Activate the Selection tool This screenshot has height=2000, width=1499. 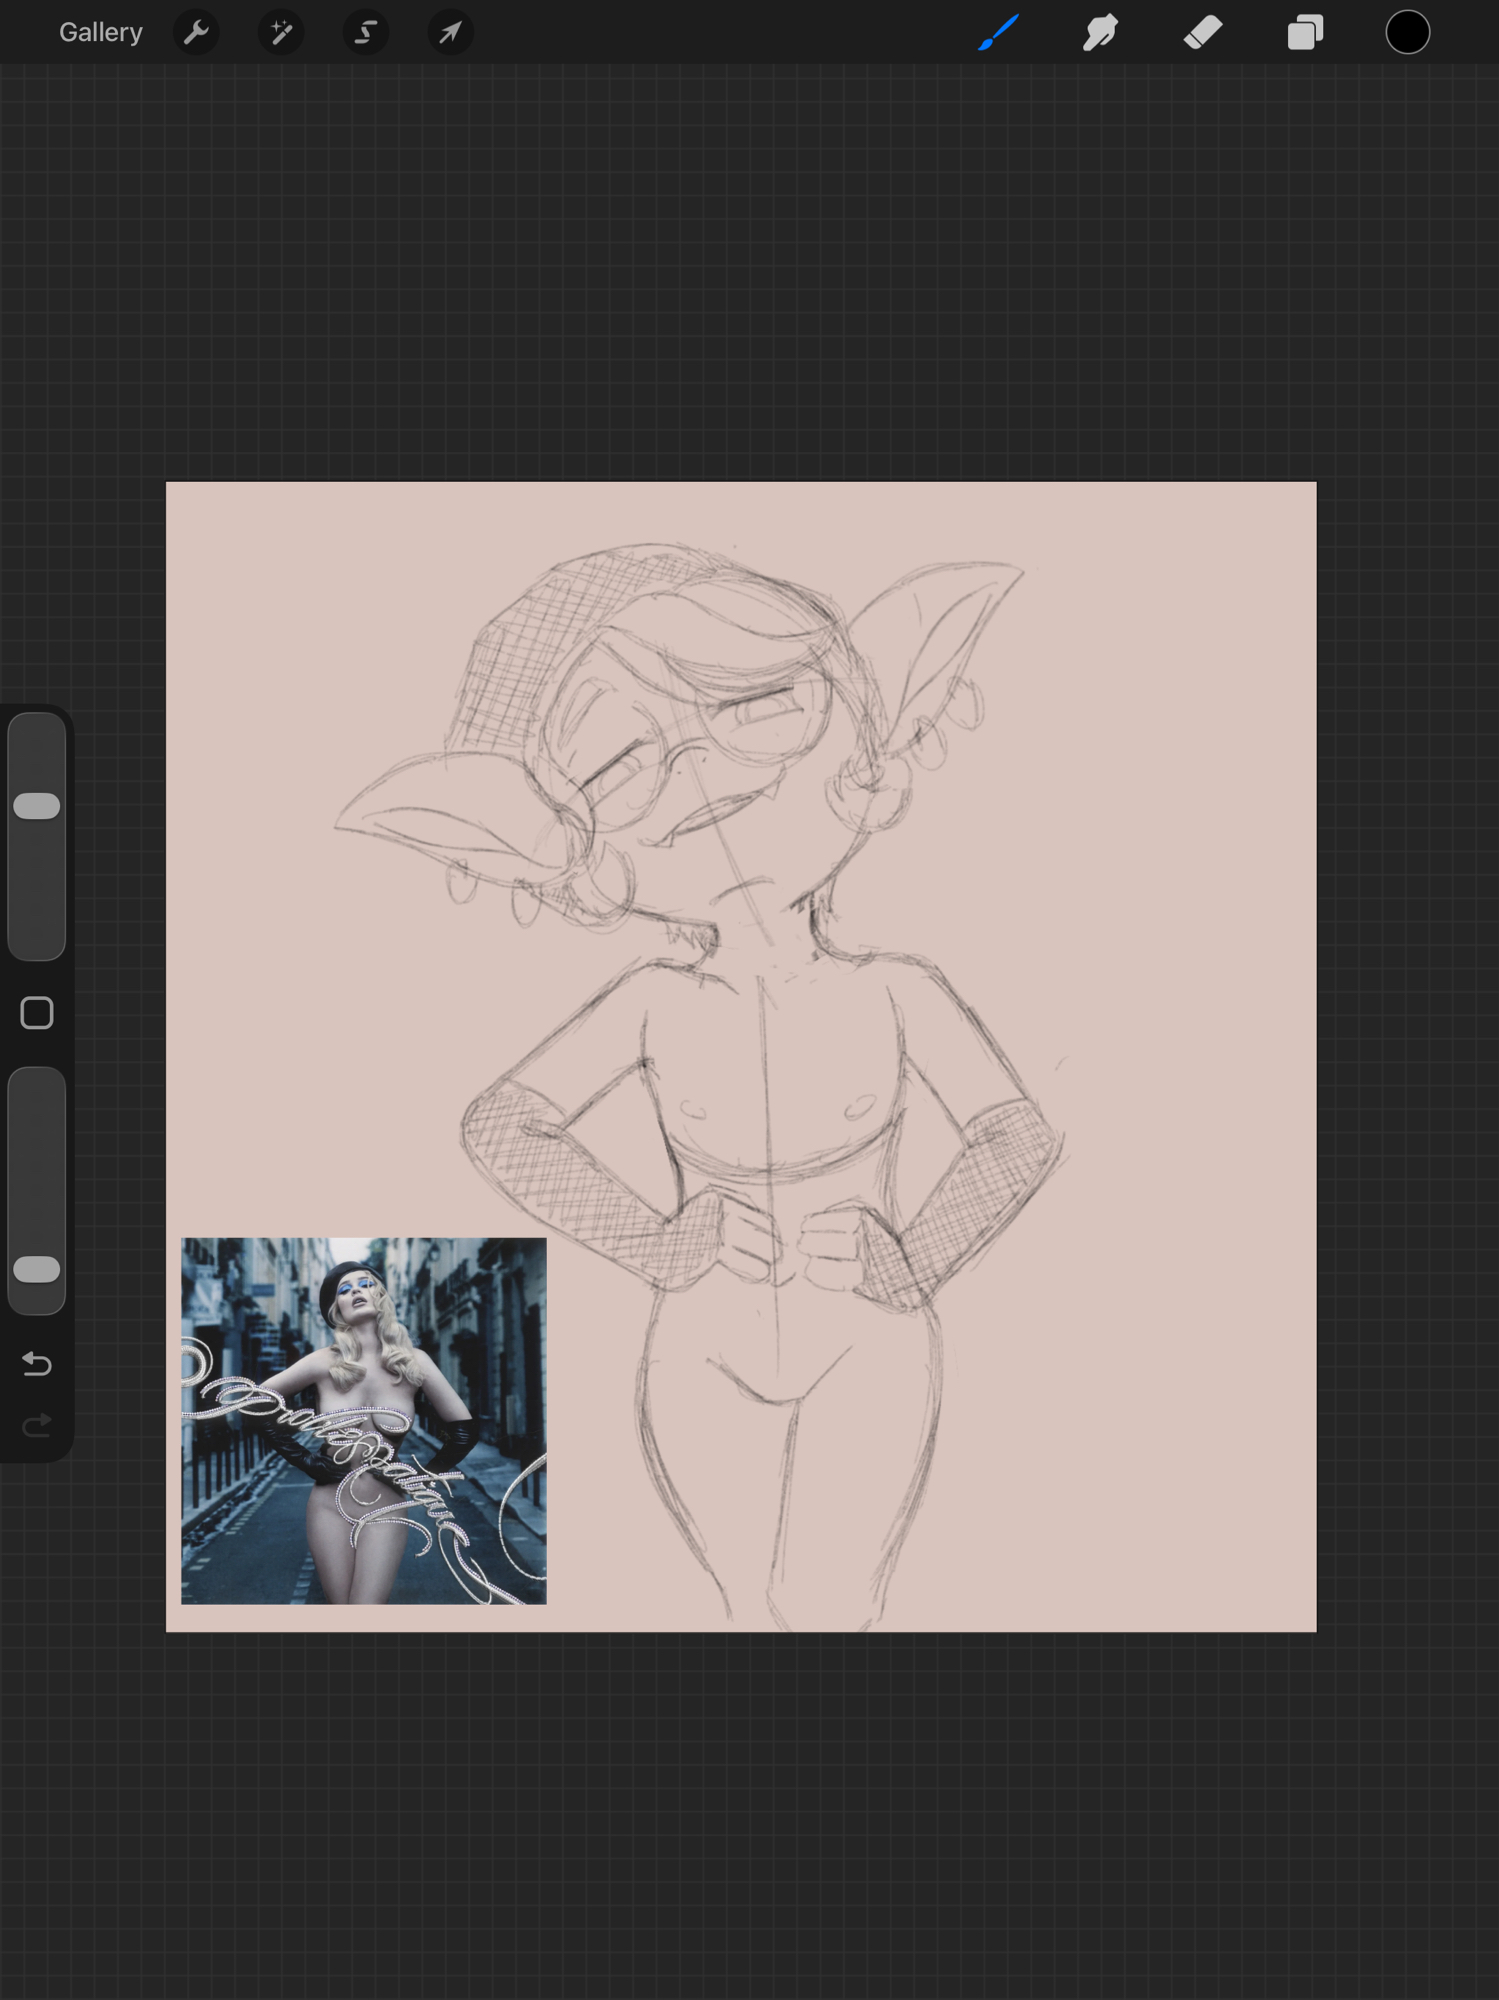tap(366, 33)
